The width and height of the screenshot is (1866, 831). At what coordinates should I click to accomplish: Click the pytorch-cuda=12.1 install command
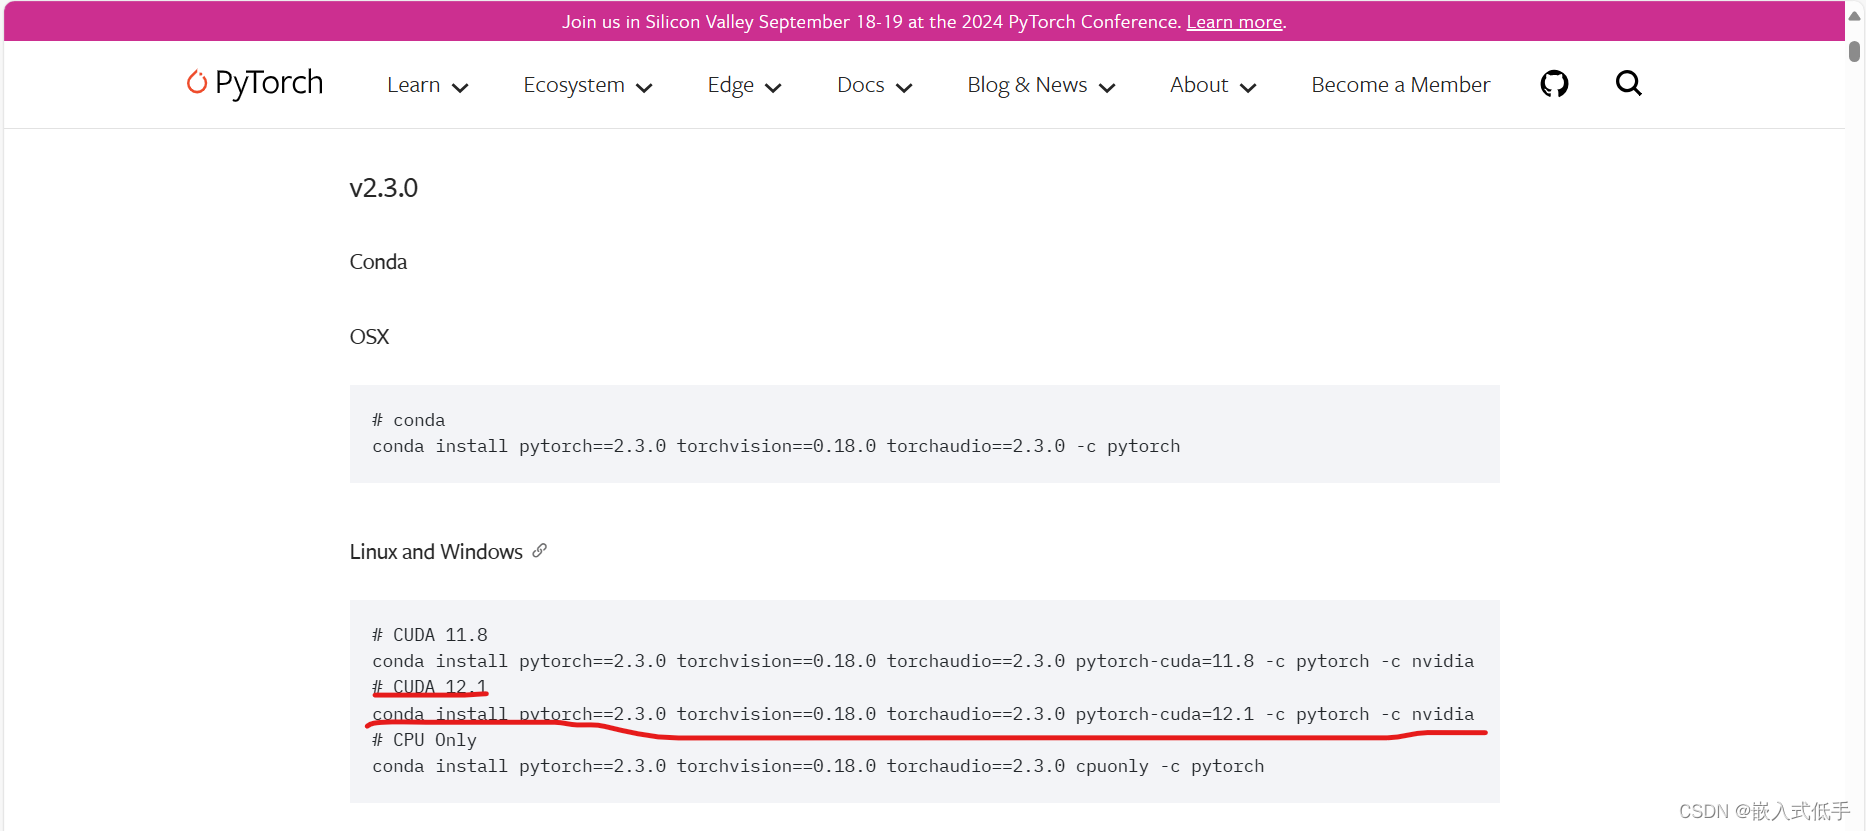tap(923, 714)
